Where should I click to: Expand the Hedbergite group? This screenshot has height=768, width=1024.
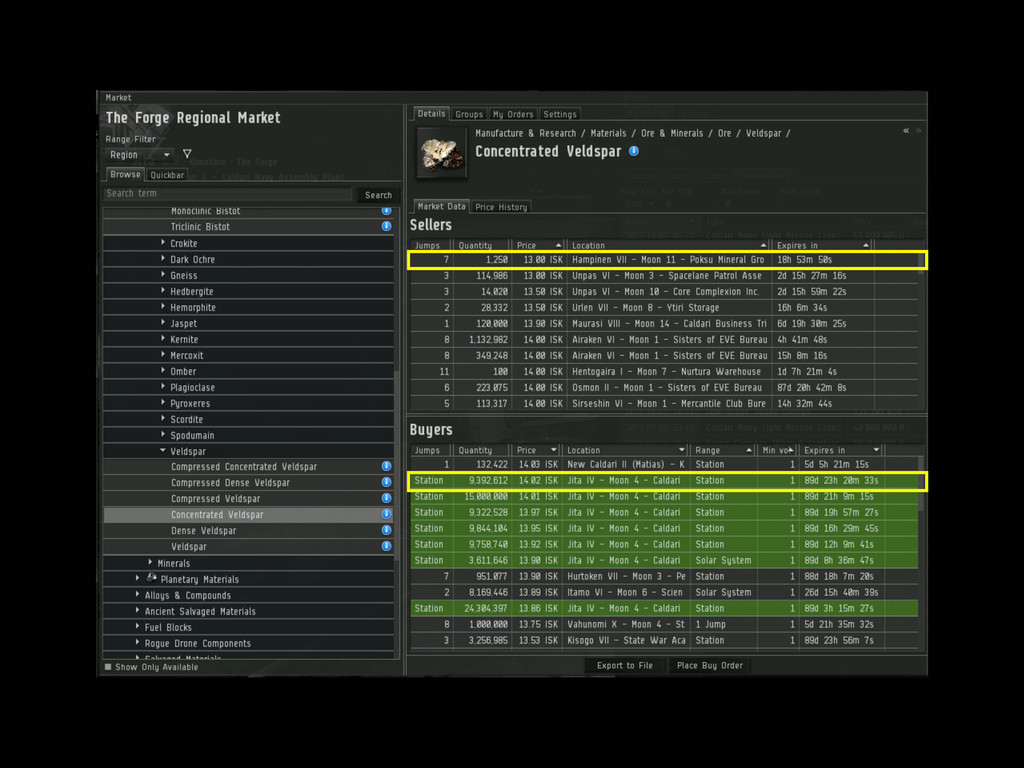click(x=163, y=291)
